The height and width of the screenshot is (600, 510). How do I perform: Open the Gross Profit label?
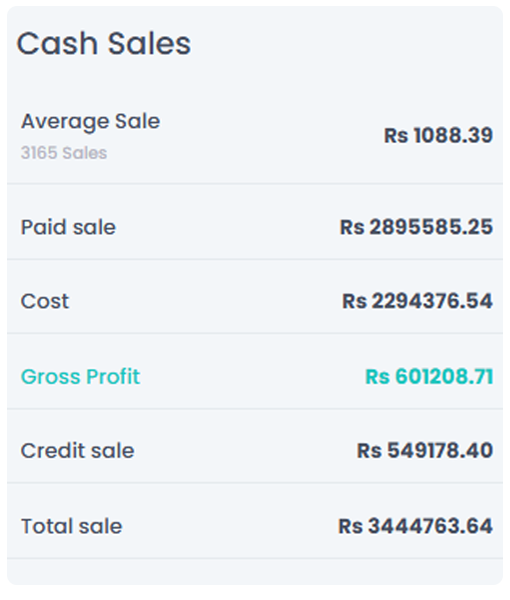coord(80,377)
